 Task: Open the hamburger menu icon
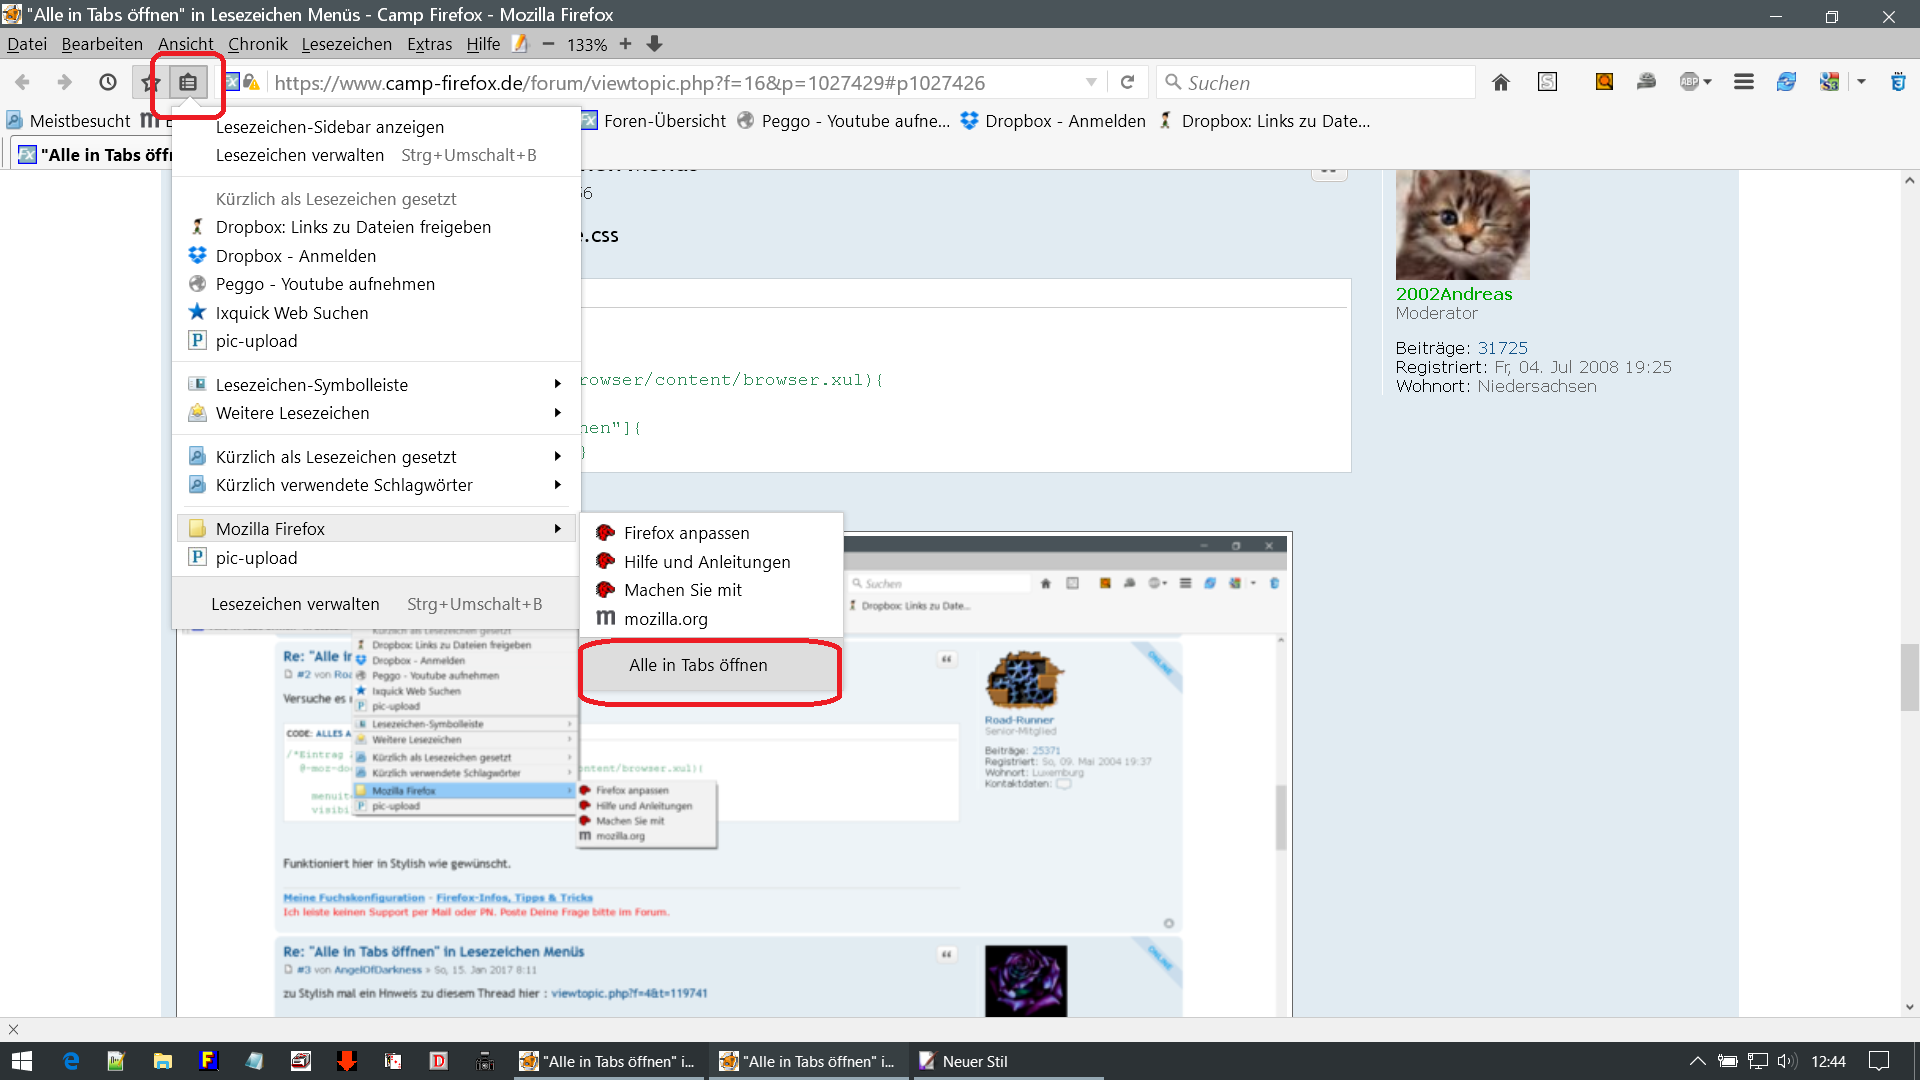pos(1743,83)
